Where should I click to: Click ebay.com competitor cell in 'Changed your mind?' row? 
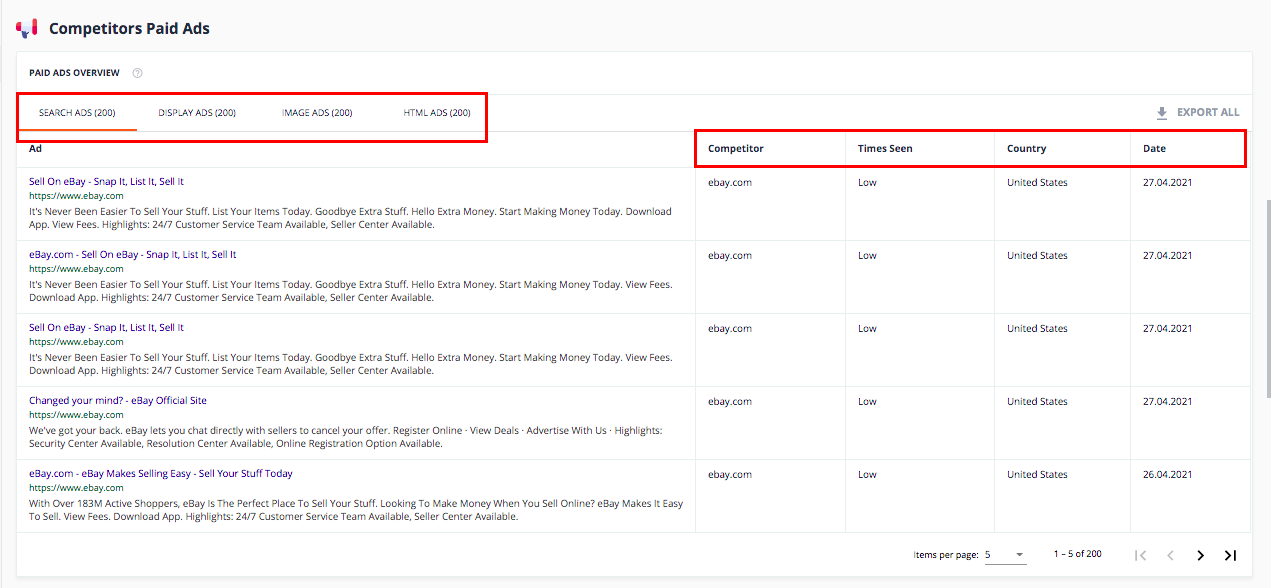[730, 401]
